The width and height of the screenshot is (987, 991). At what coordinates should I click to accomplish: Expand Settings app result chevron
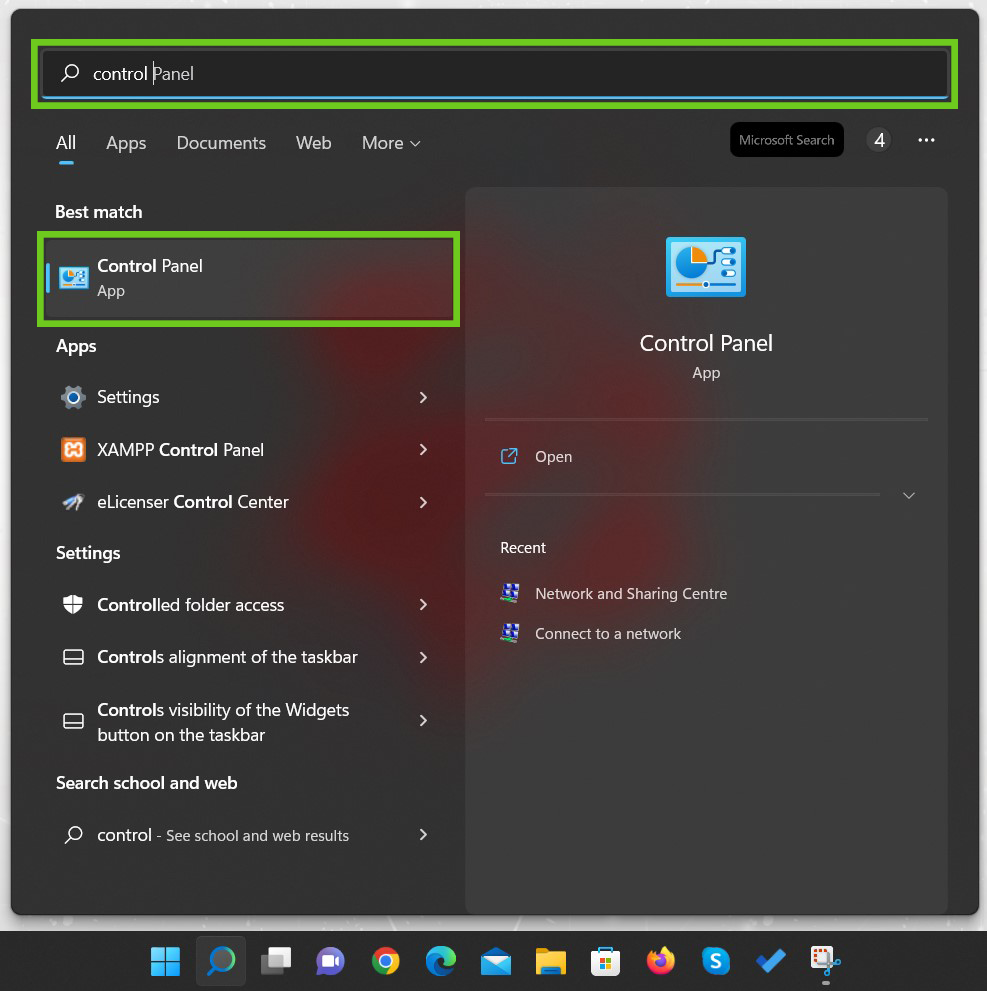coord(423,398)
